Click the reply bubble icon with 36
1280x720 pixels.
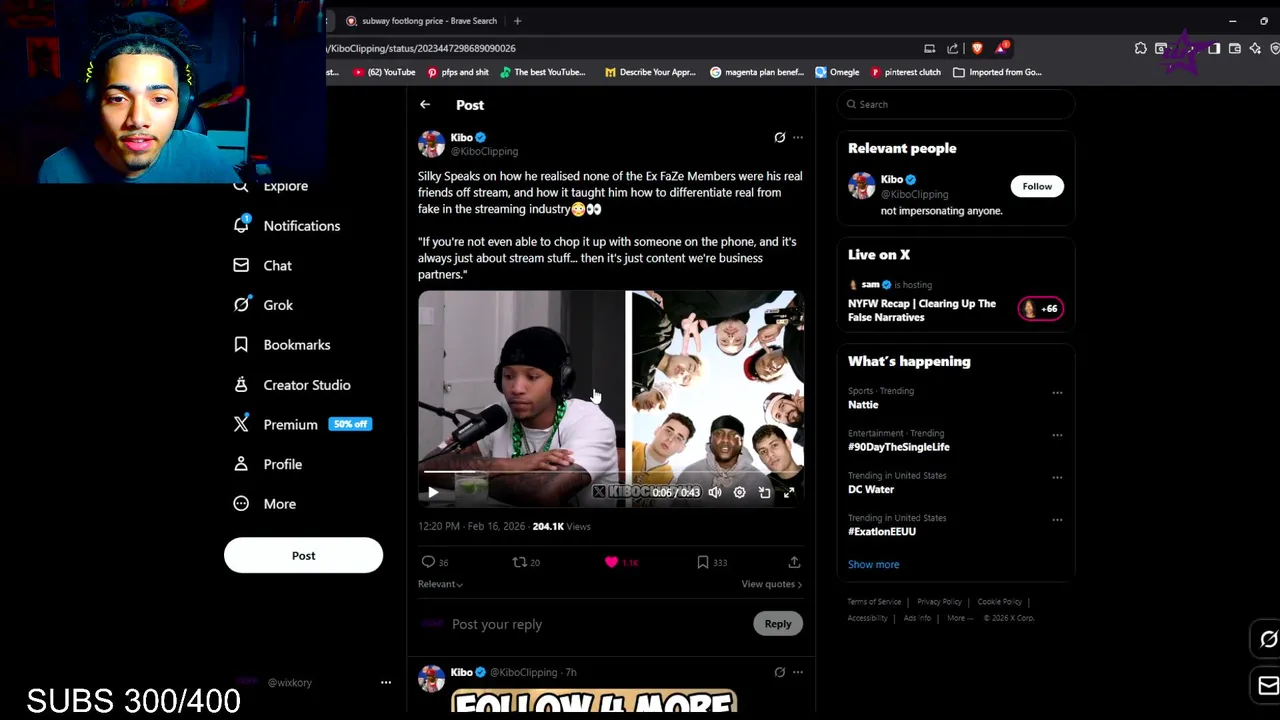[x=428, y=562]
